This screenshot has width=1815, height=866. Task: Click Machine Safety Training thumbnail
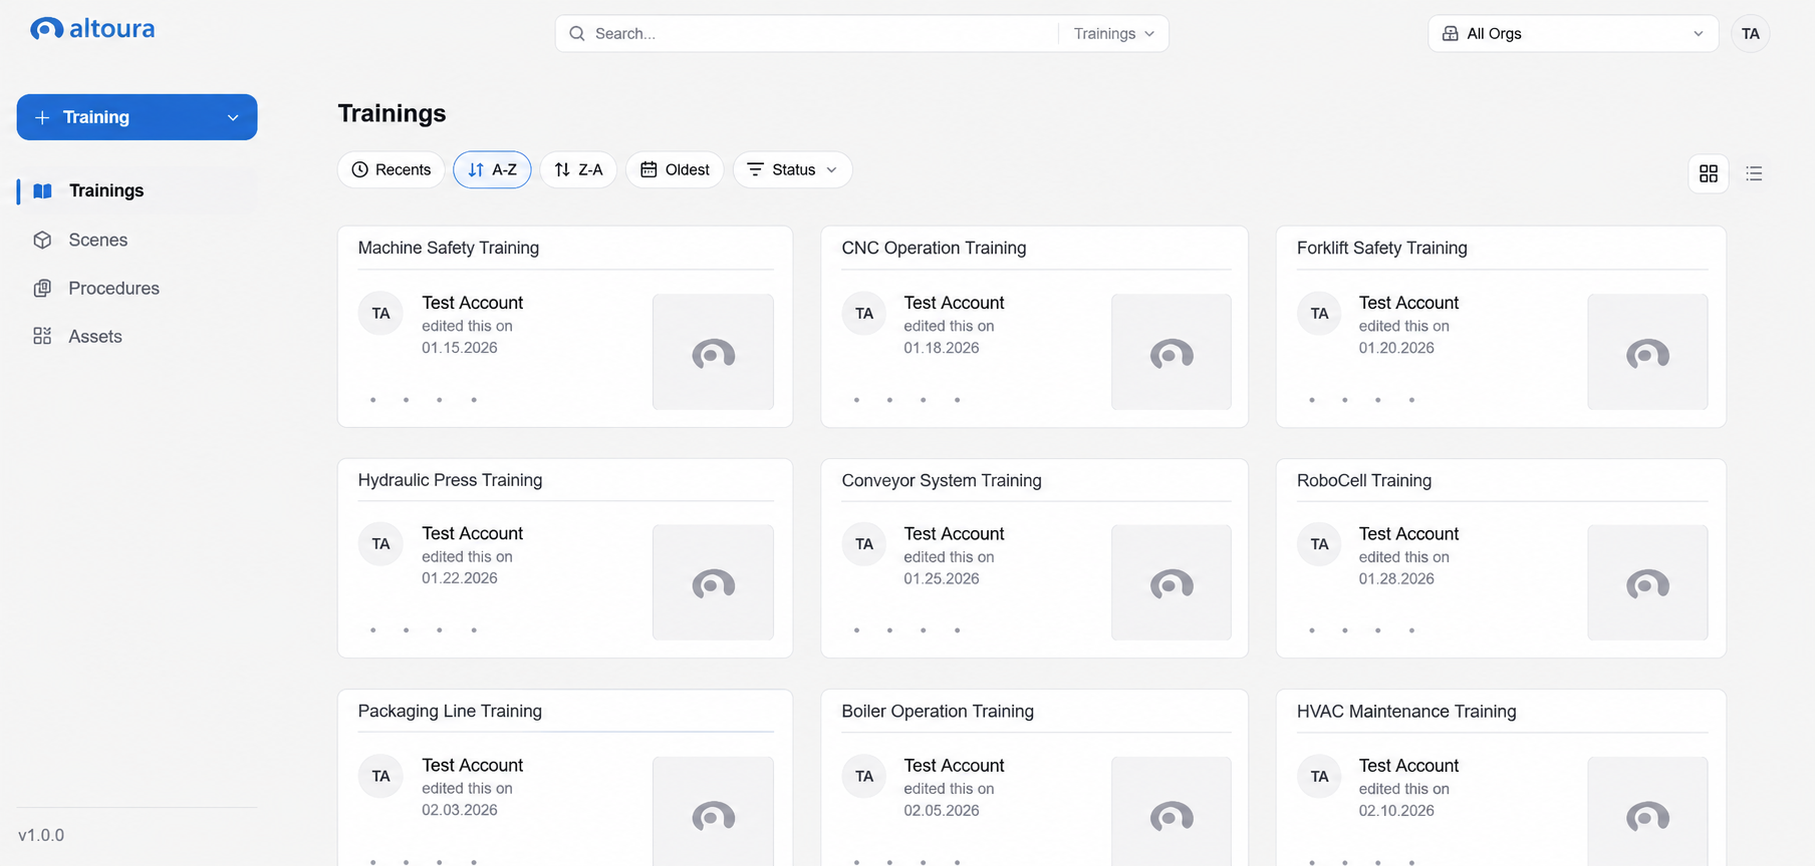[x=713, y=351]
